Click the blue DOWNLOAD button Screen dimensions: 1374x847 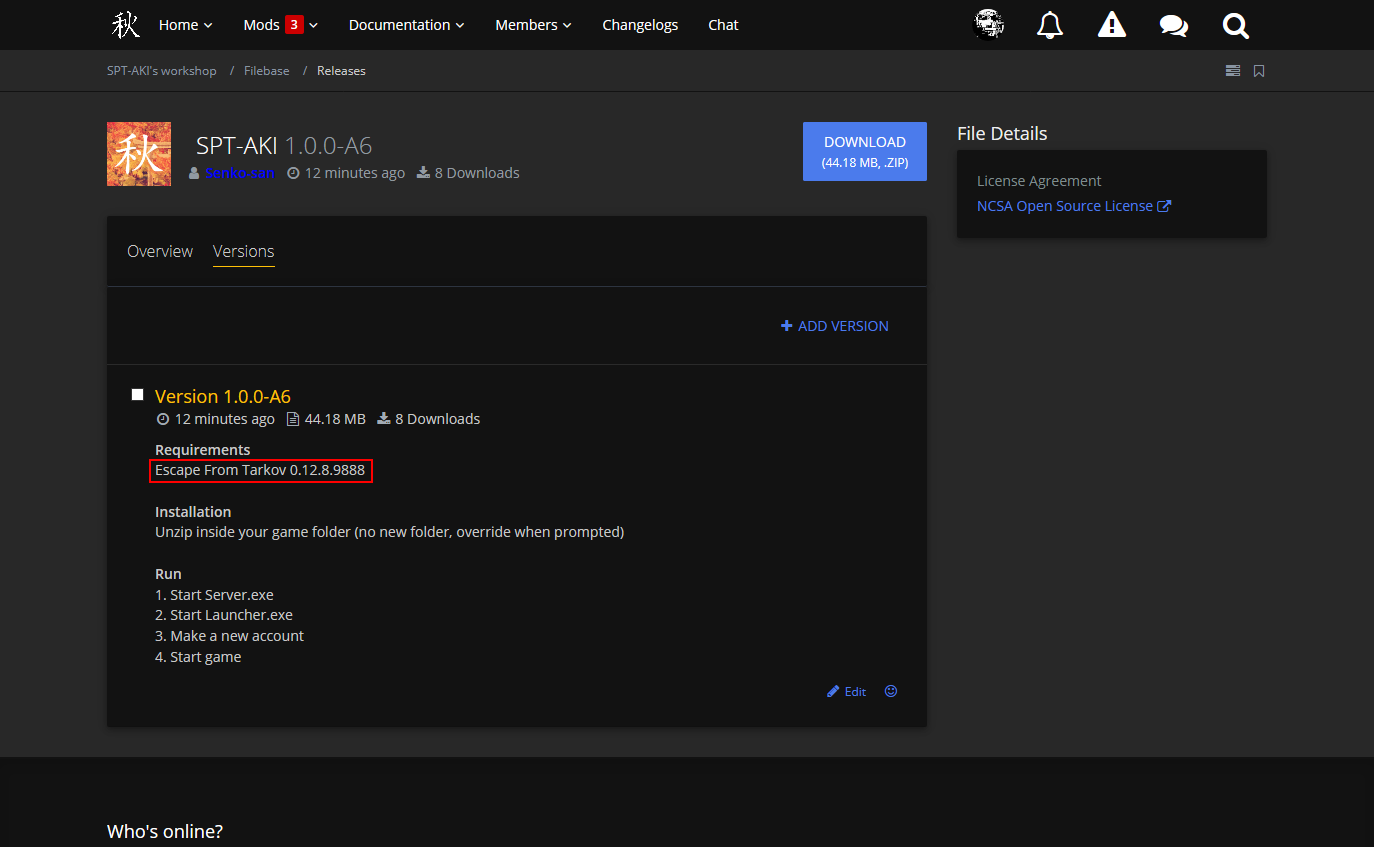point(865,152)
